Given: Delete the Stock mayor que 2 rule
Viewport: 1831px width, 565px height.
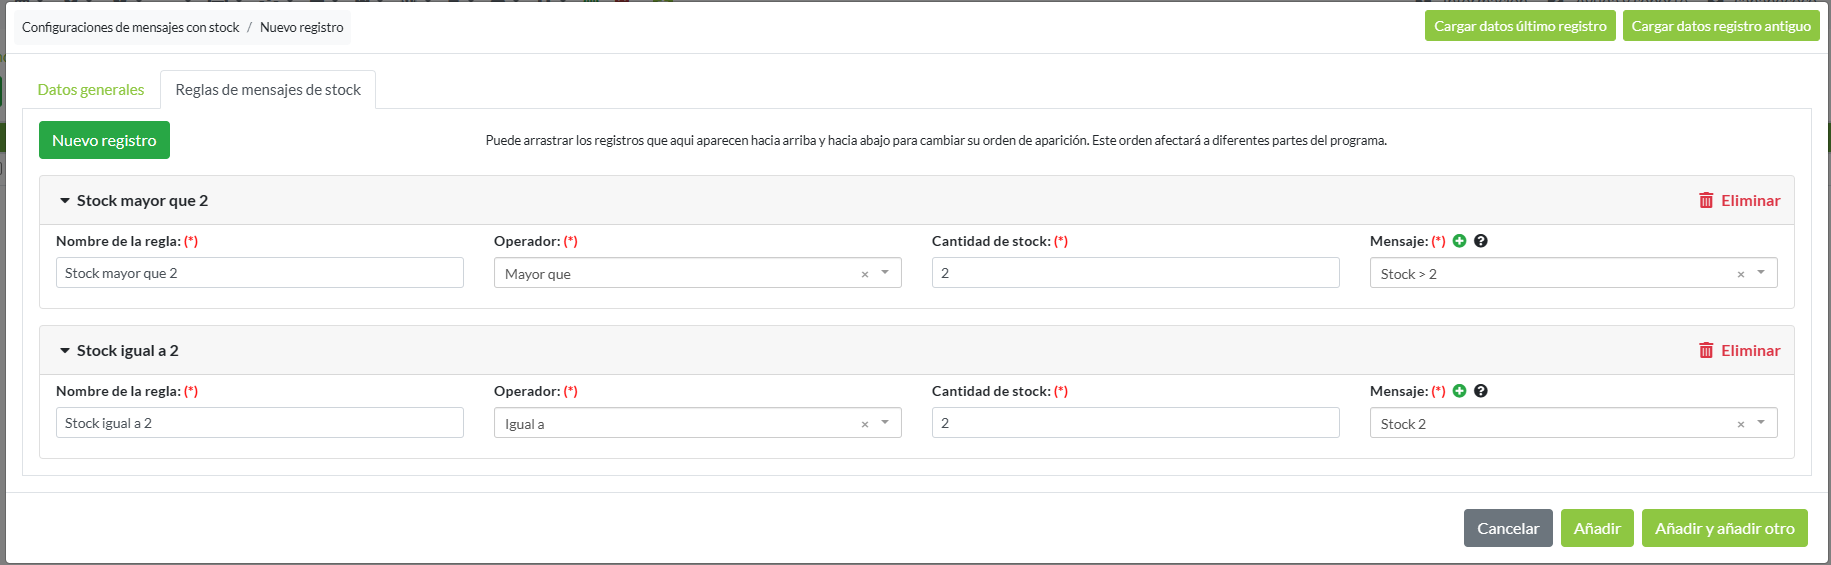Looking at the screenshot, I should click(1739, 200).
